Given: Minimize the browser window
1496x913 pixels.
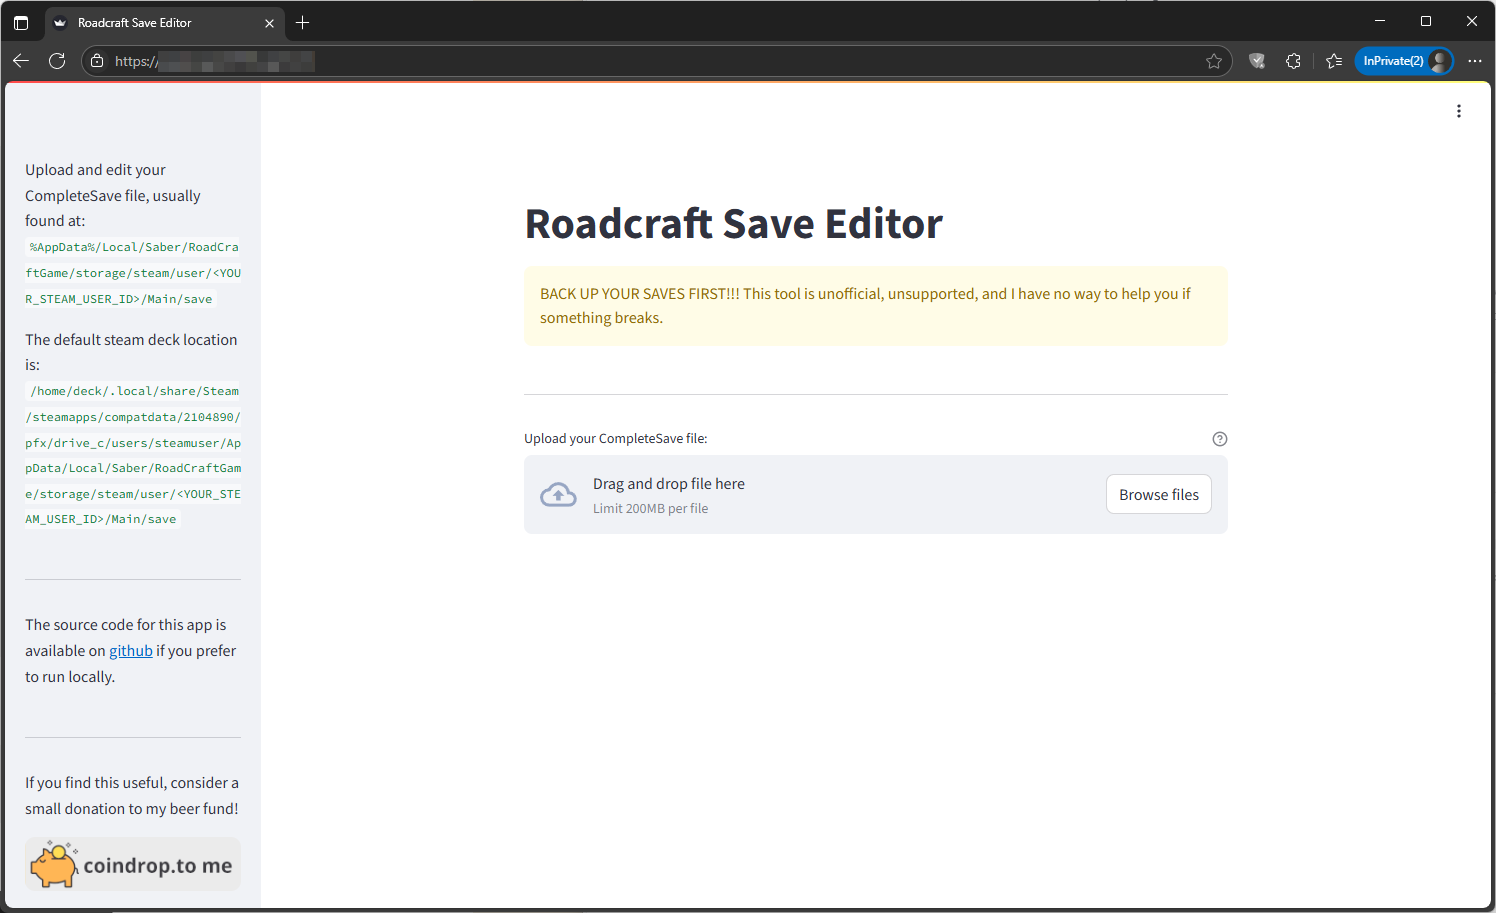Looking at the screenshot, I should point(1380,21).
